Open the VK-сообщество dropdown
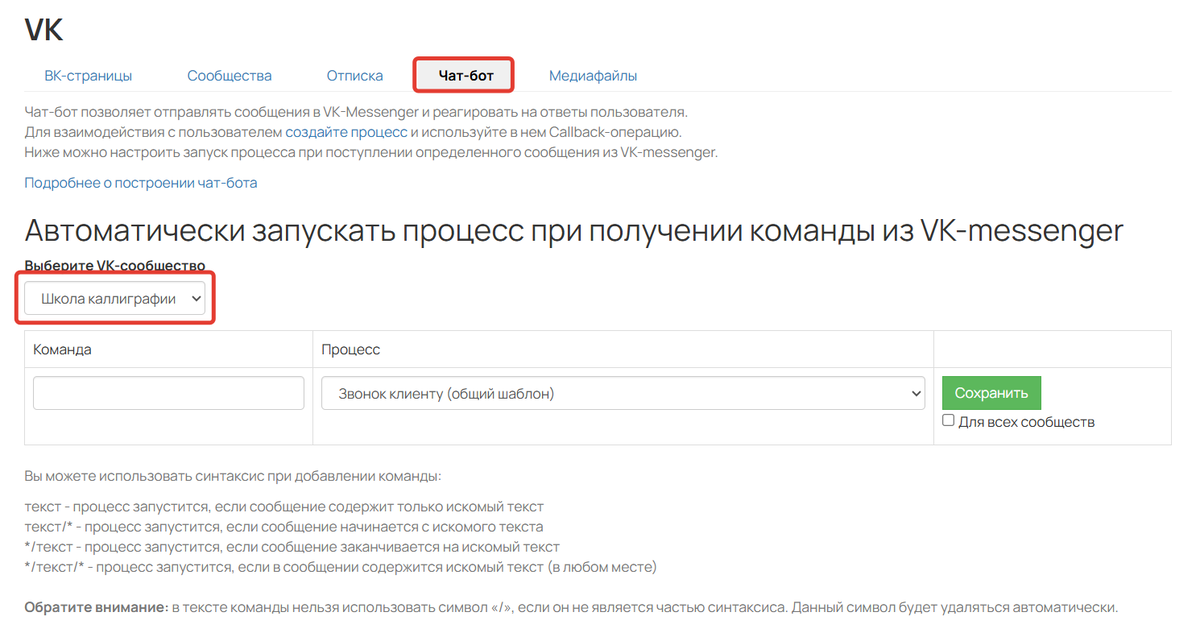 point(113,297)
